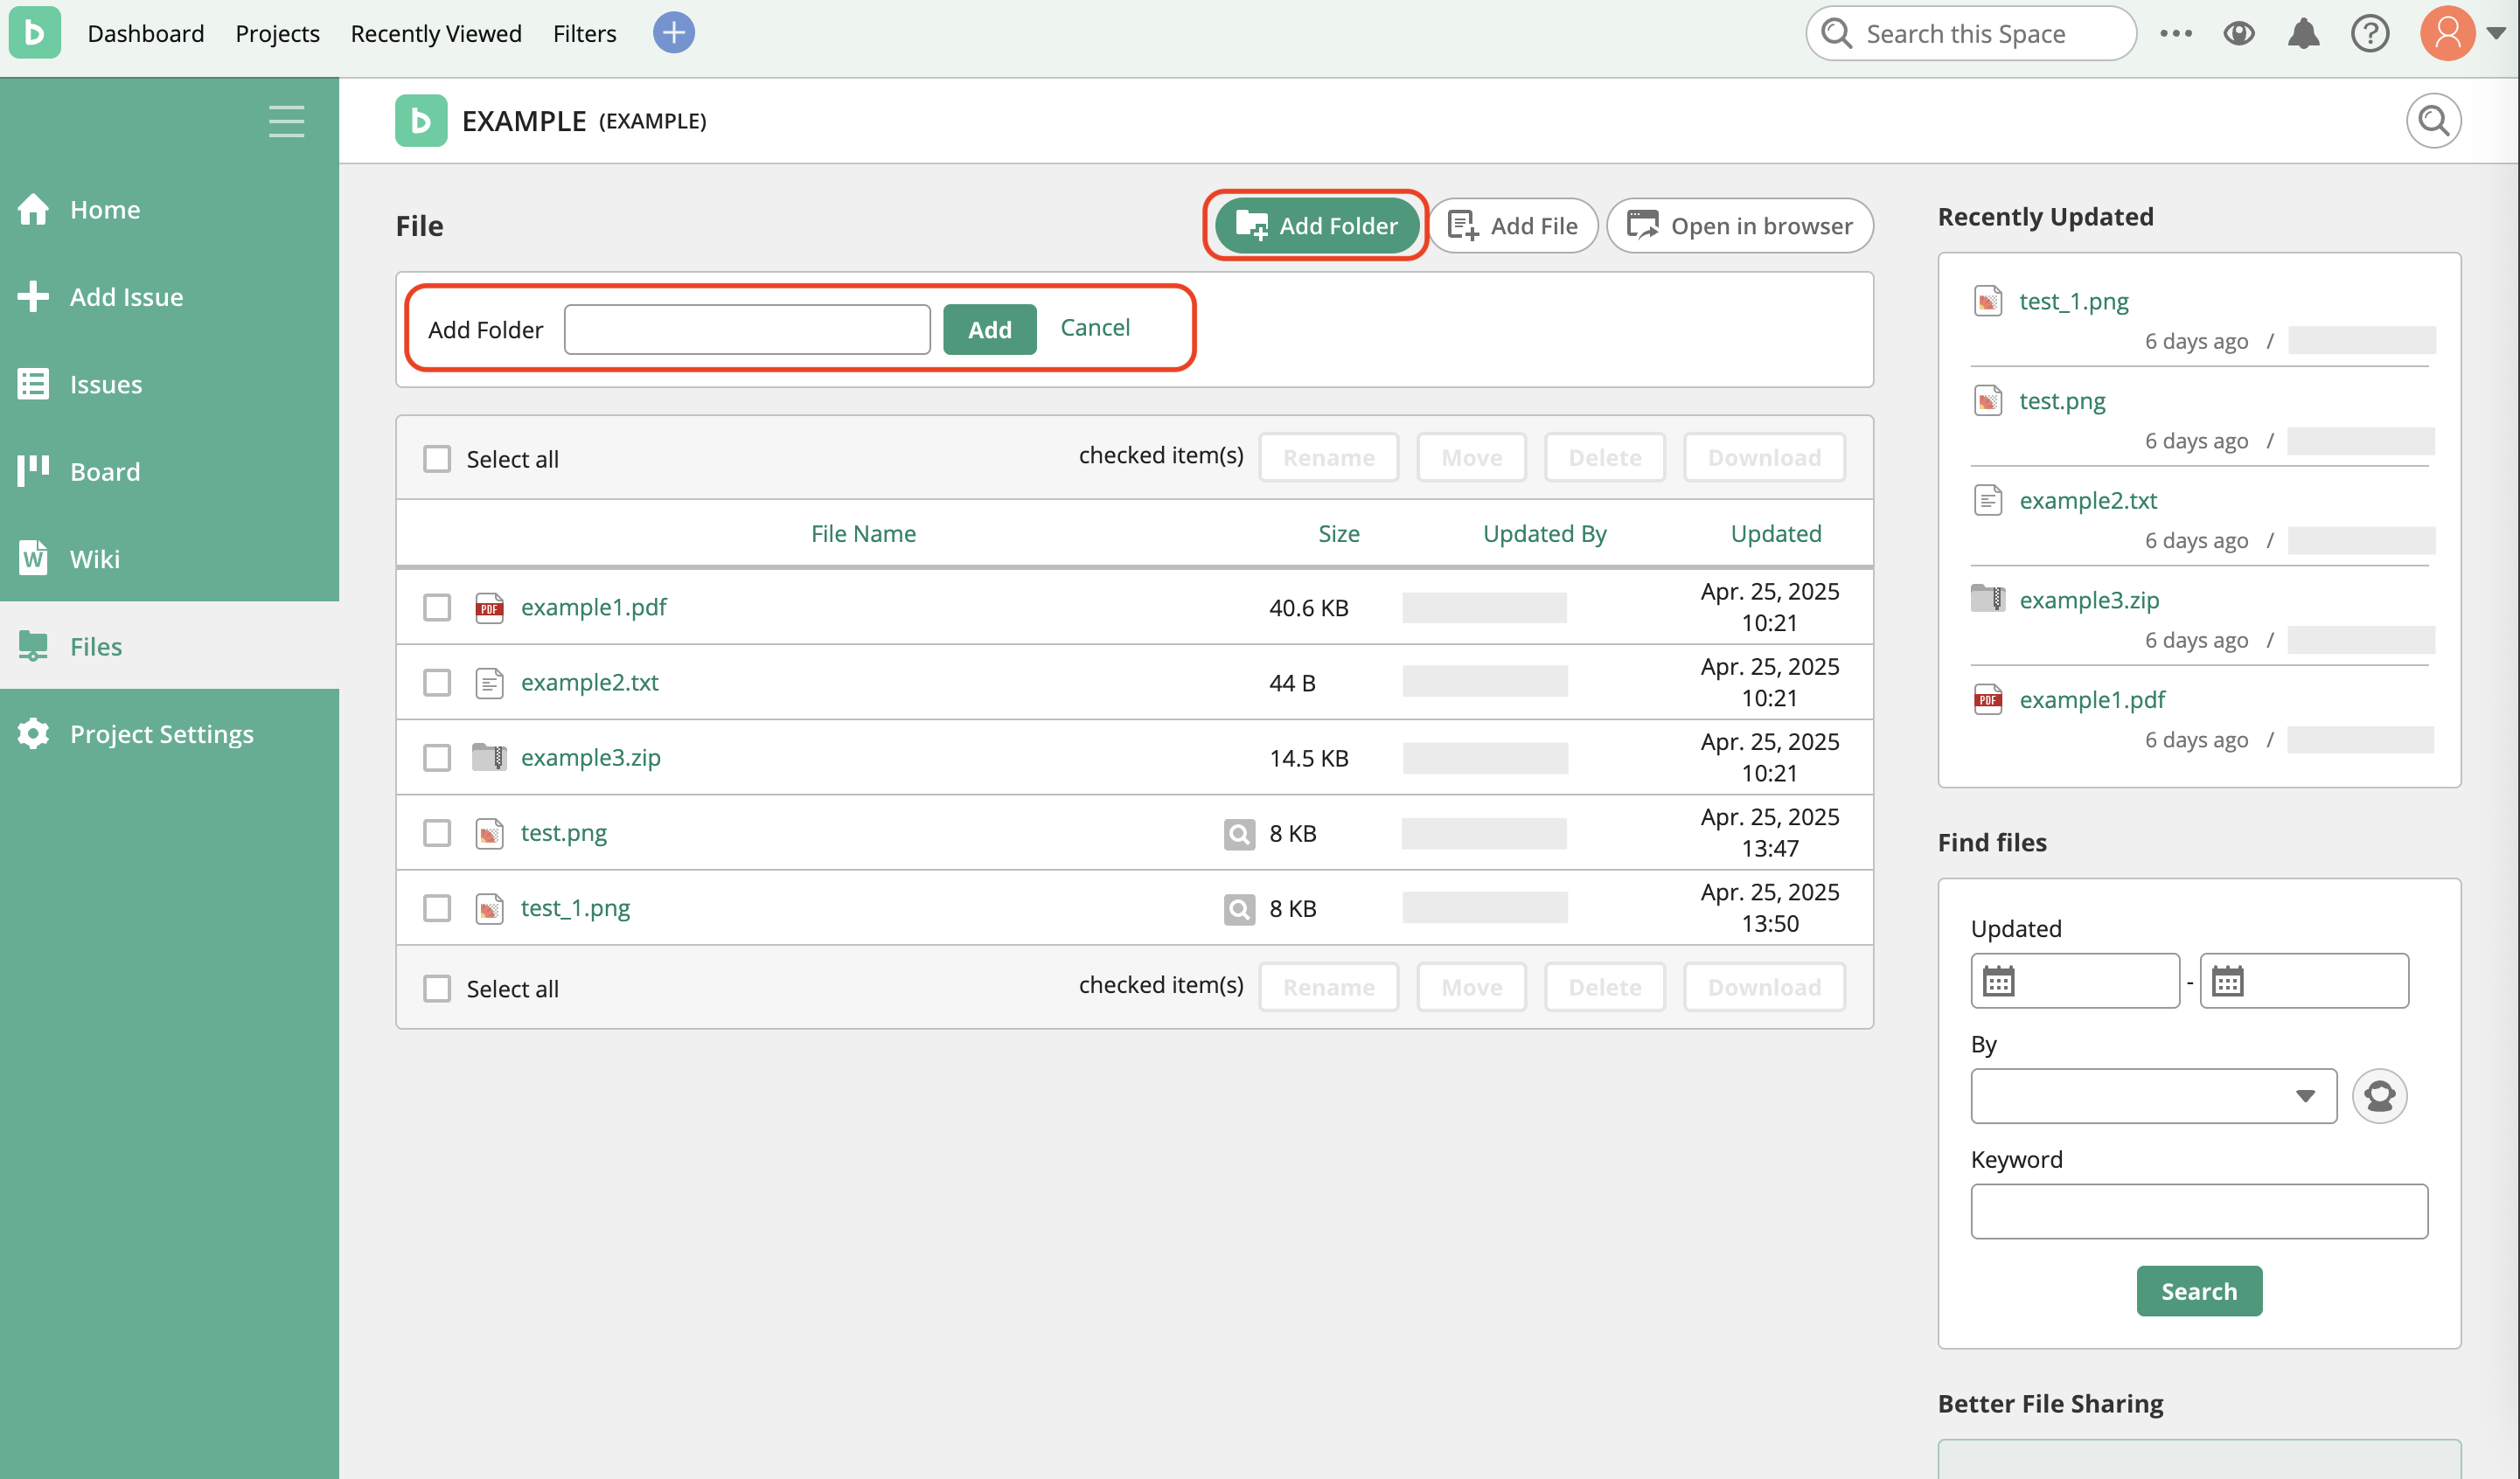Viewport: 2520px width, 1479px height.
Task: Click the assign-myself face icon
Action: [2379, 1096]
